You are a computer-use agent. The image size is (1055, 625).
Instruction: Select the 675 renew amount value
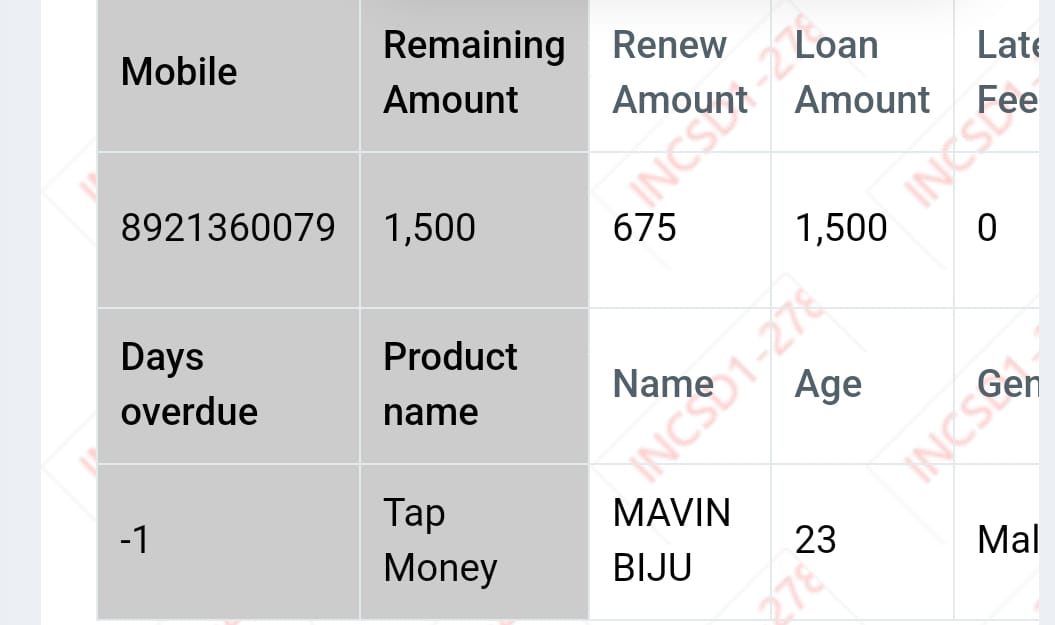click(645, 228)
